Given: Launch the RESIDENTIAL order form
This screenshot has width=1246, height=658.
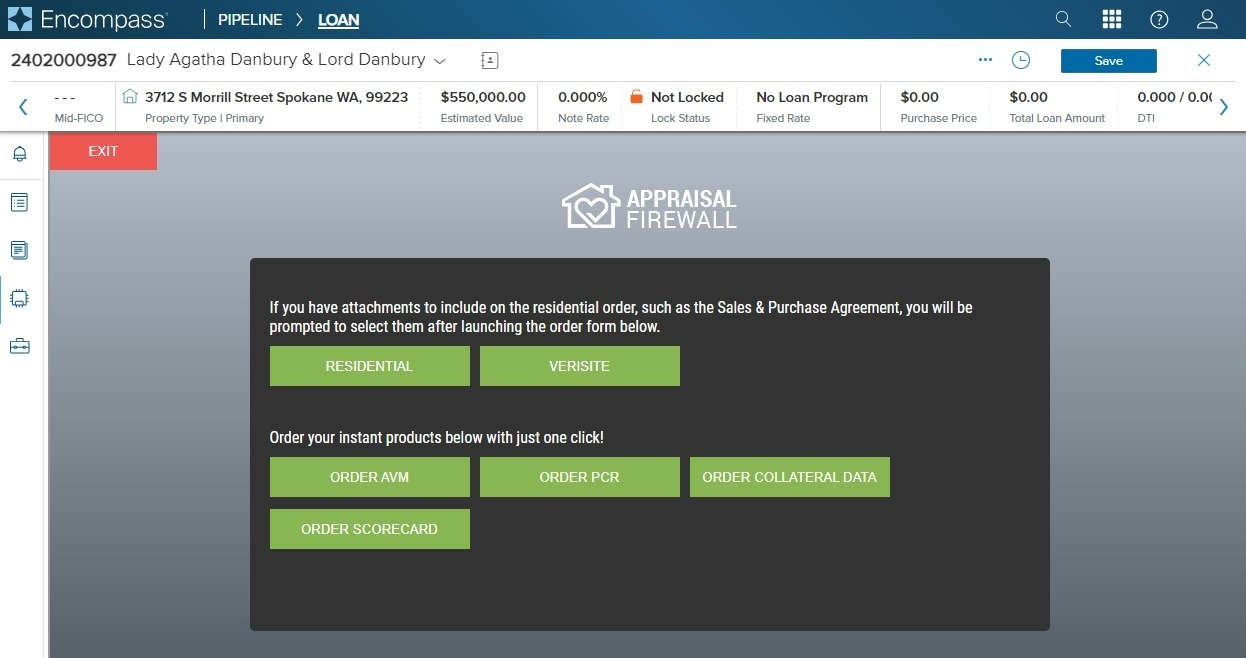Looking at the screenshot, I should point(370,366).
